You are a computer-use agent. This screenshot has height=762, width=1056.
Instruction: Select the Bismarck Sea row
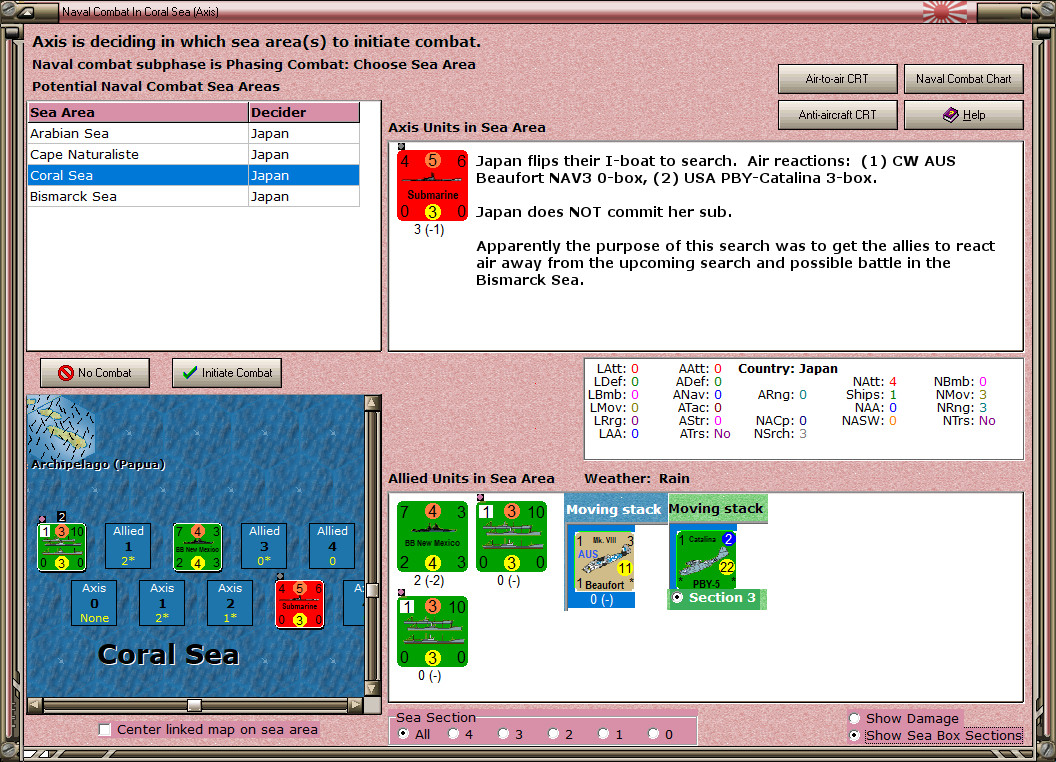coord(193,196)
